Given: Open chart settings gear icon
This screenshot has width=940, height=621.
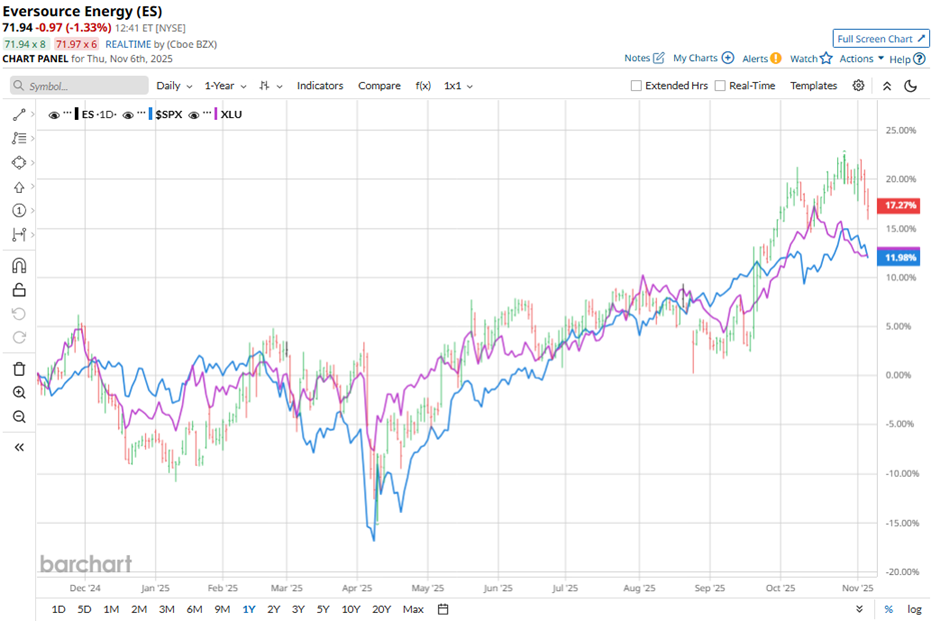Looking at the screenshot, I should click(858, 86).
